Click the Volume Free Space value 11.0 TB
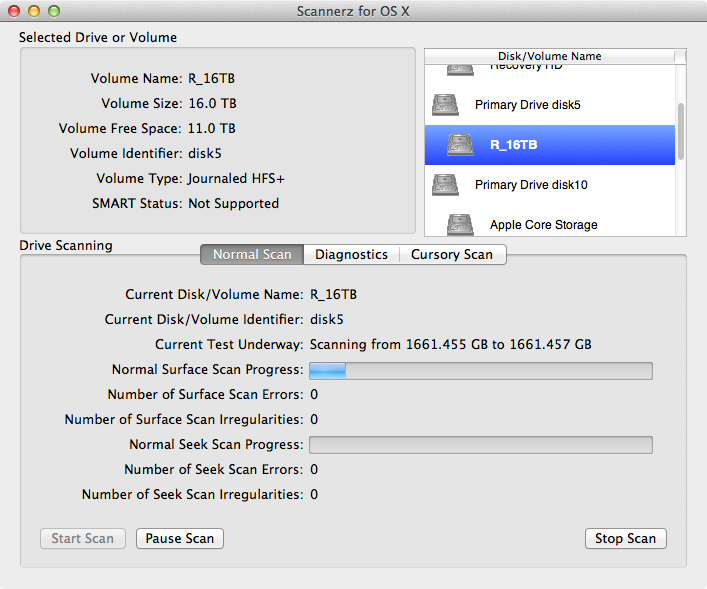This screenshot has height=589, width=707. point(211,129)
